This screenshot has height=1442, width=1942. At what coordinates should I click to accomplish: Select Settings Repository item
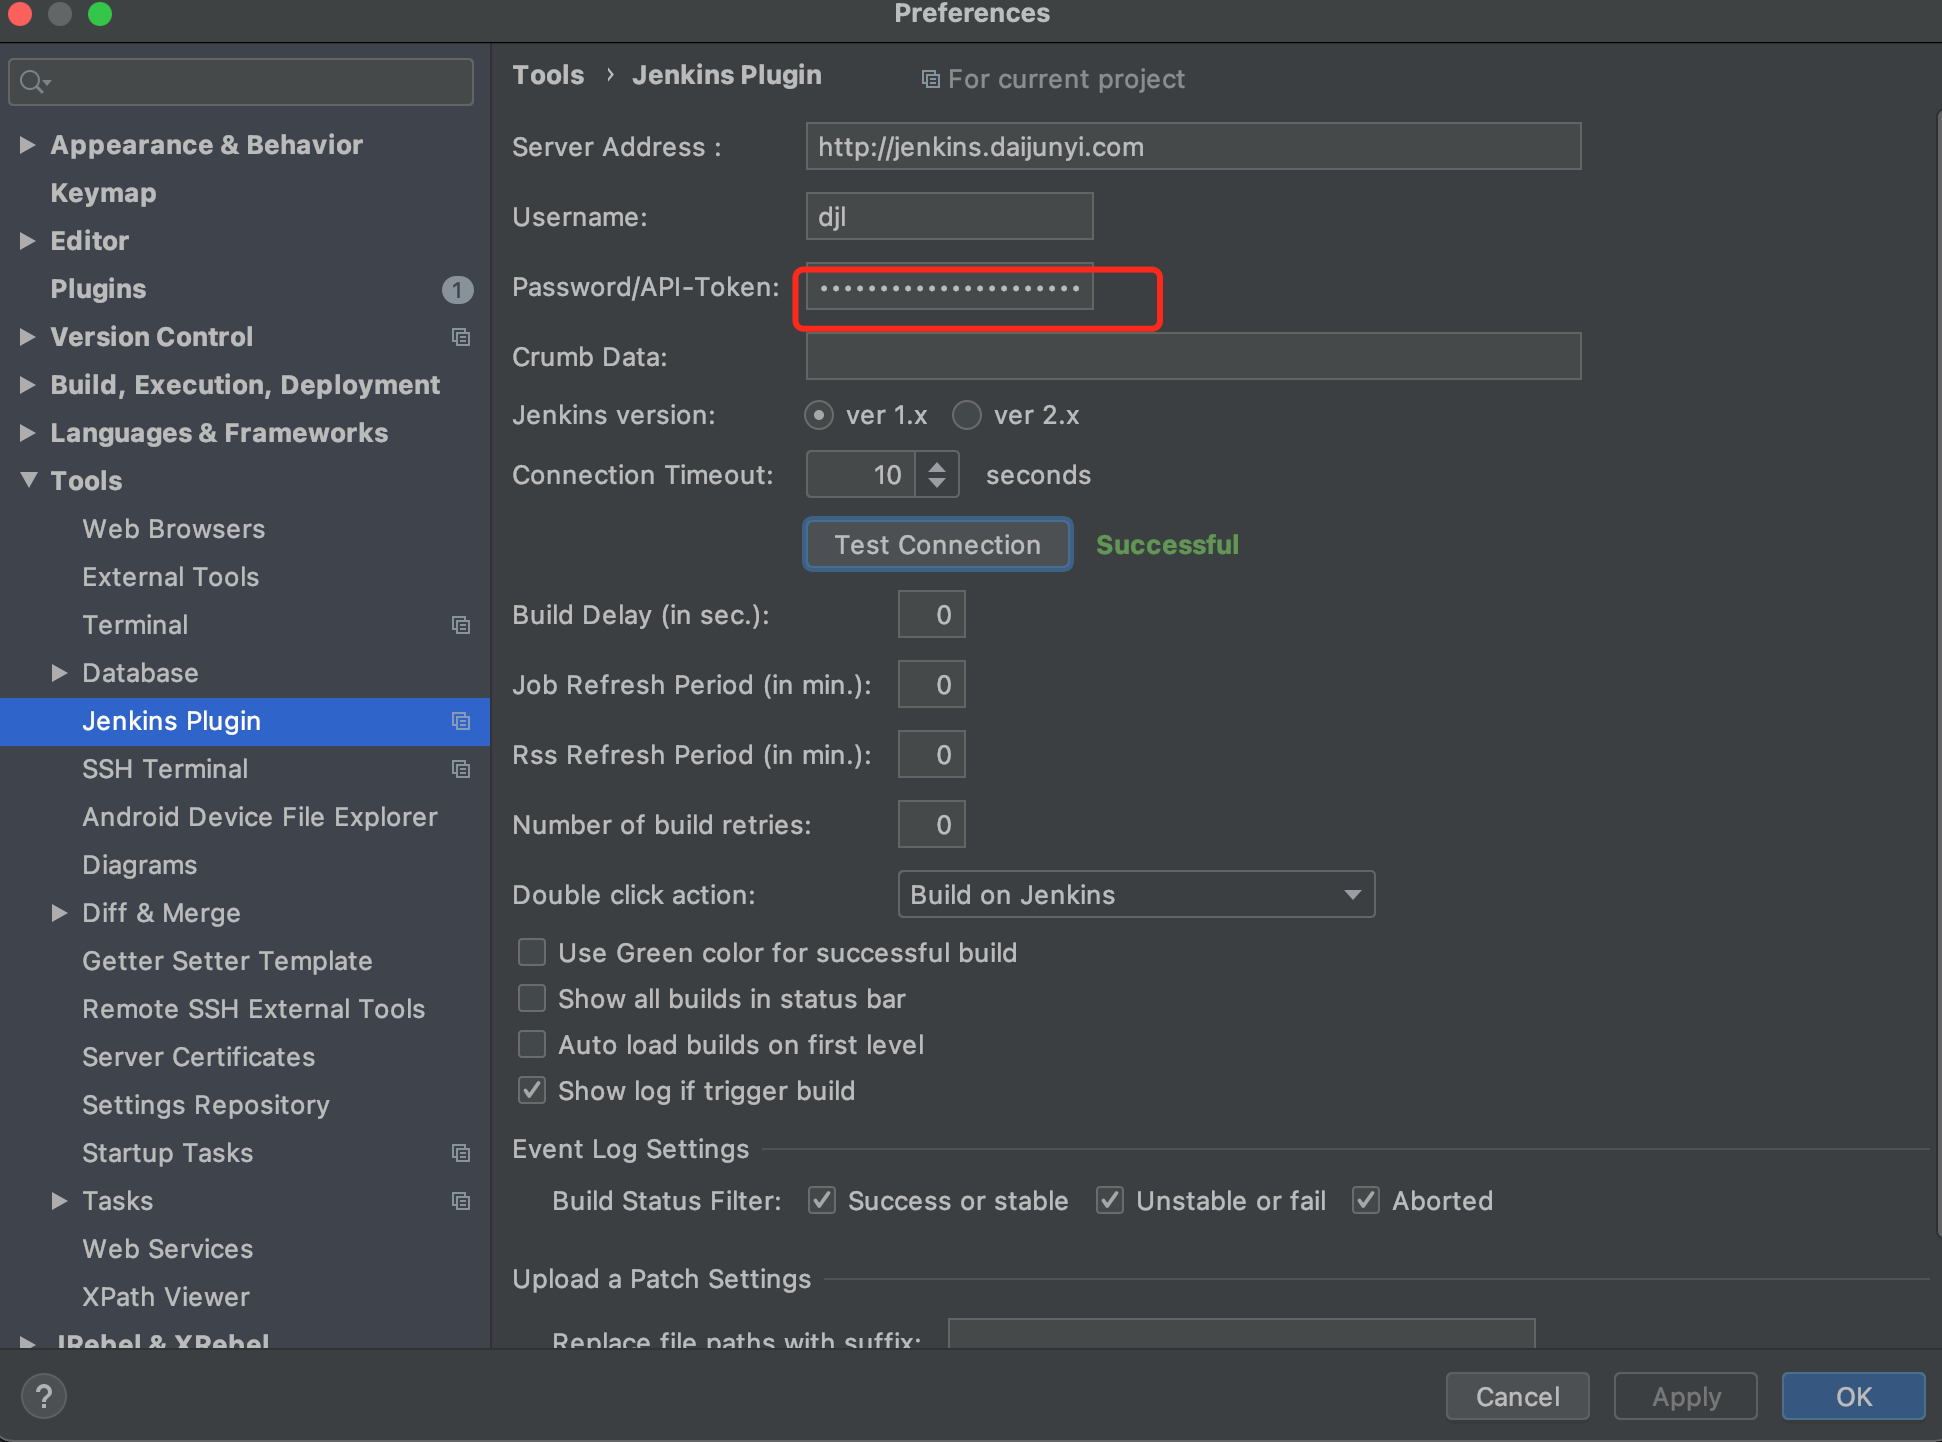[x=206, y=1105]
